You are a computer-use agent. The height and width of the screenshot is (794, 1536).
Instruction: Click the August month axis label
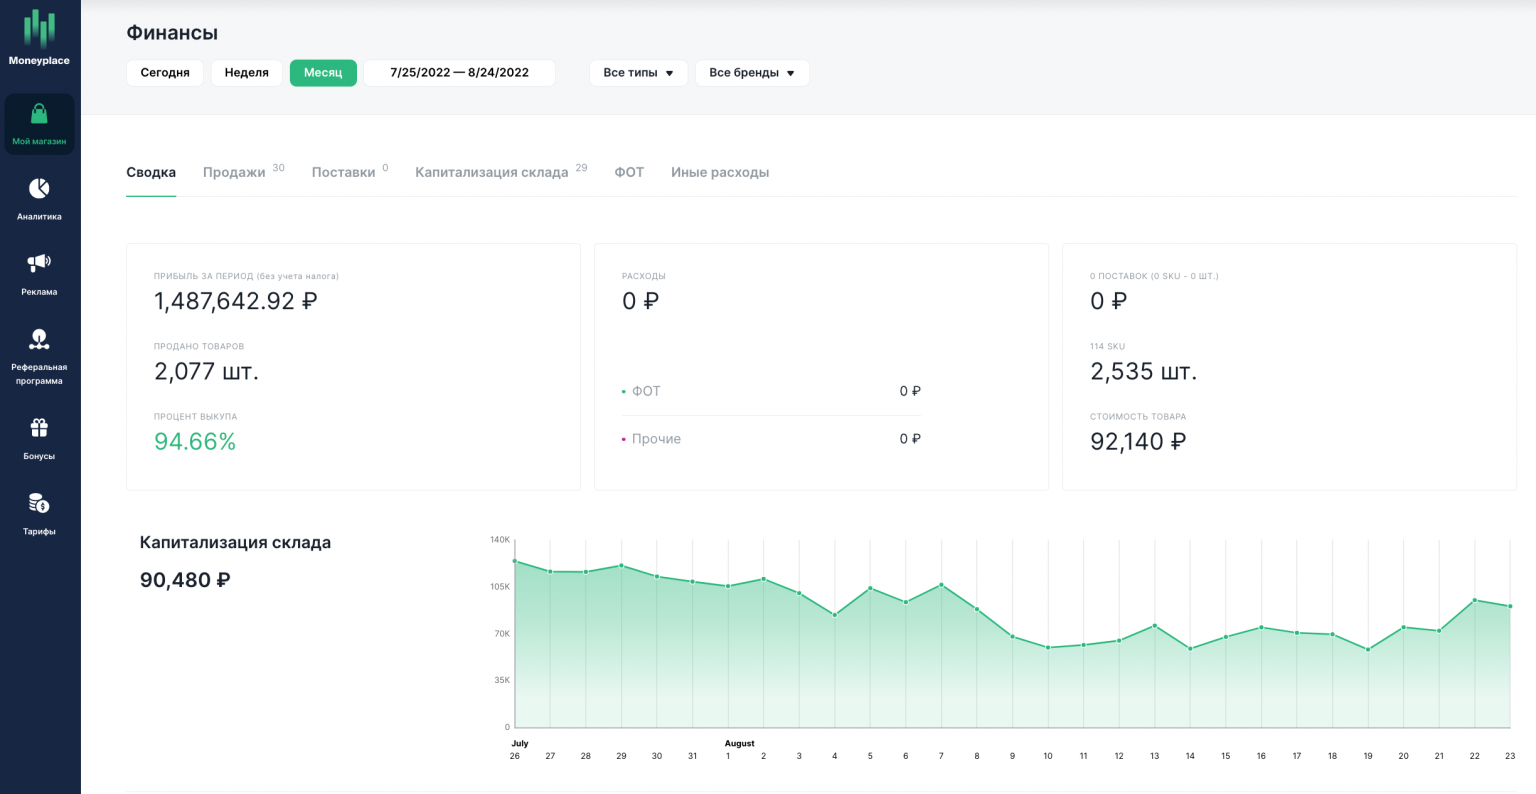740,744
